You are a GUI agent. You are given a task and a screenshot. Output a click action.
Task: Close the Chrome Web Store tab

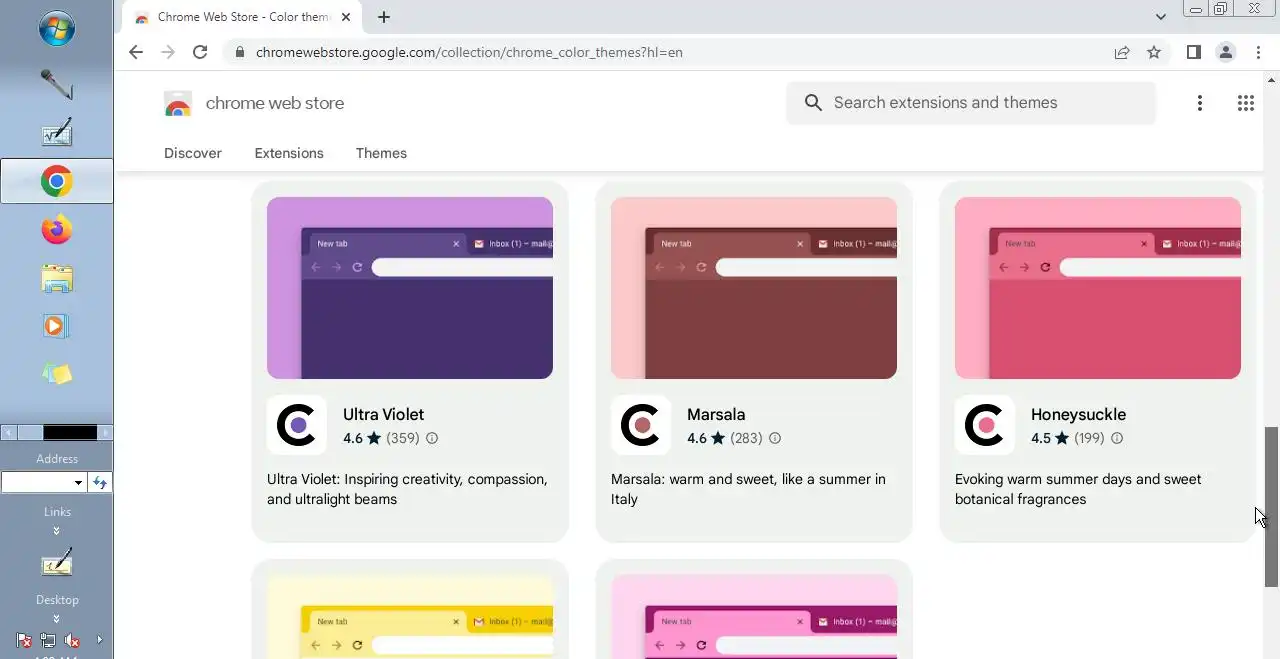[344, 17]
